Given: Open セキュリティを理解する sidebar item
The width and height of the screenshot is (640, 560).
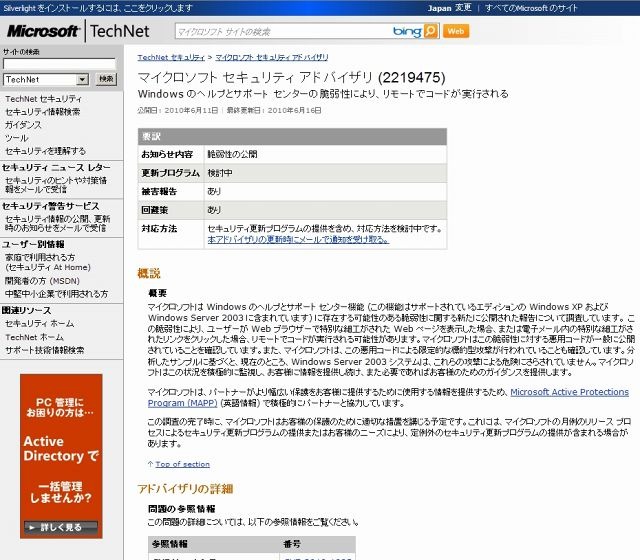Looking at the screenshot, I should click(x=45, y=151).
